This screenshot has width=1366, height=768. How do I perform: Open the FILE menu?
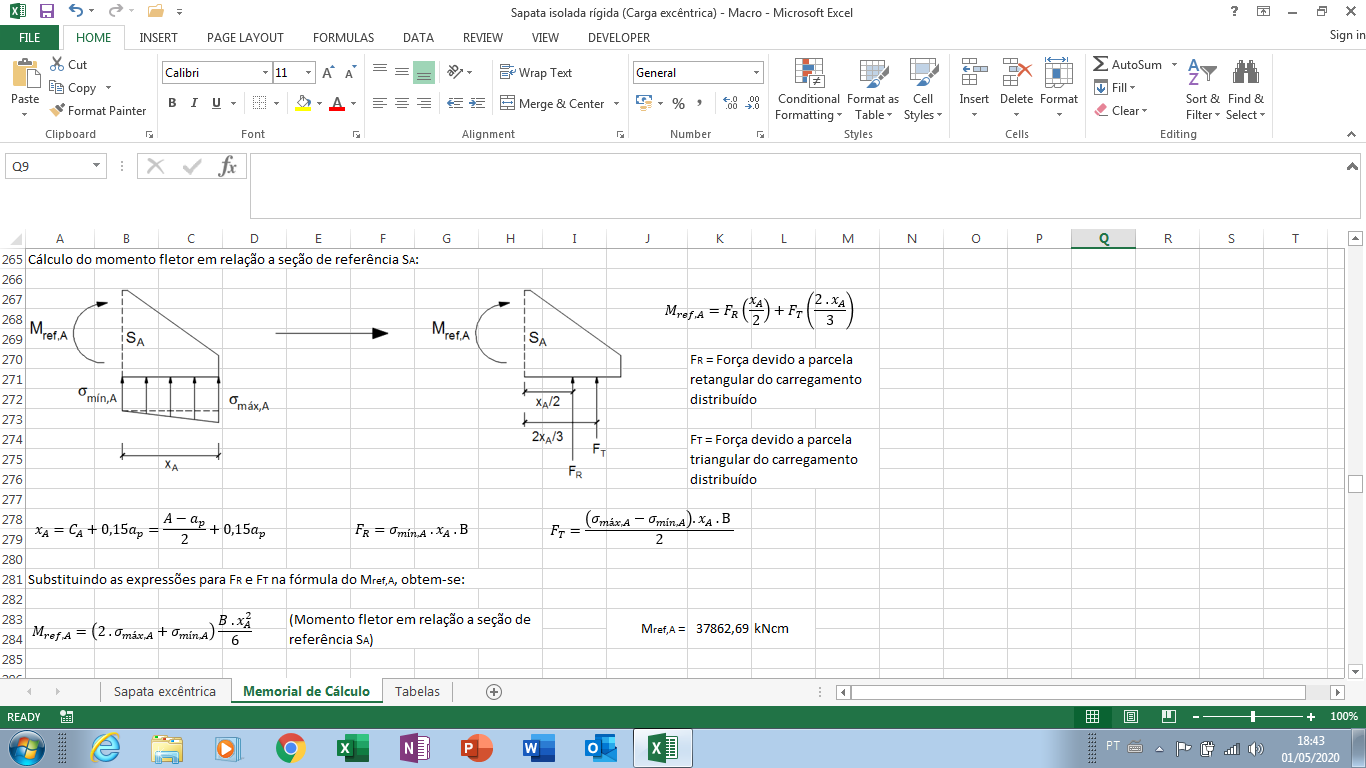pos(30,37)
